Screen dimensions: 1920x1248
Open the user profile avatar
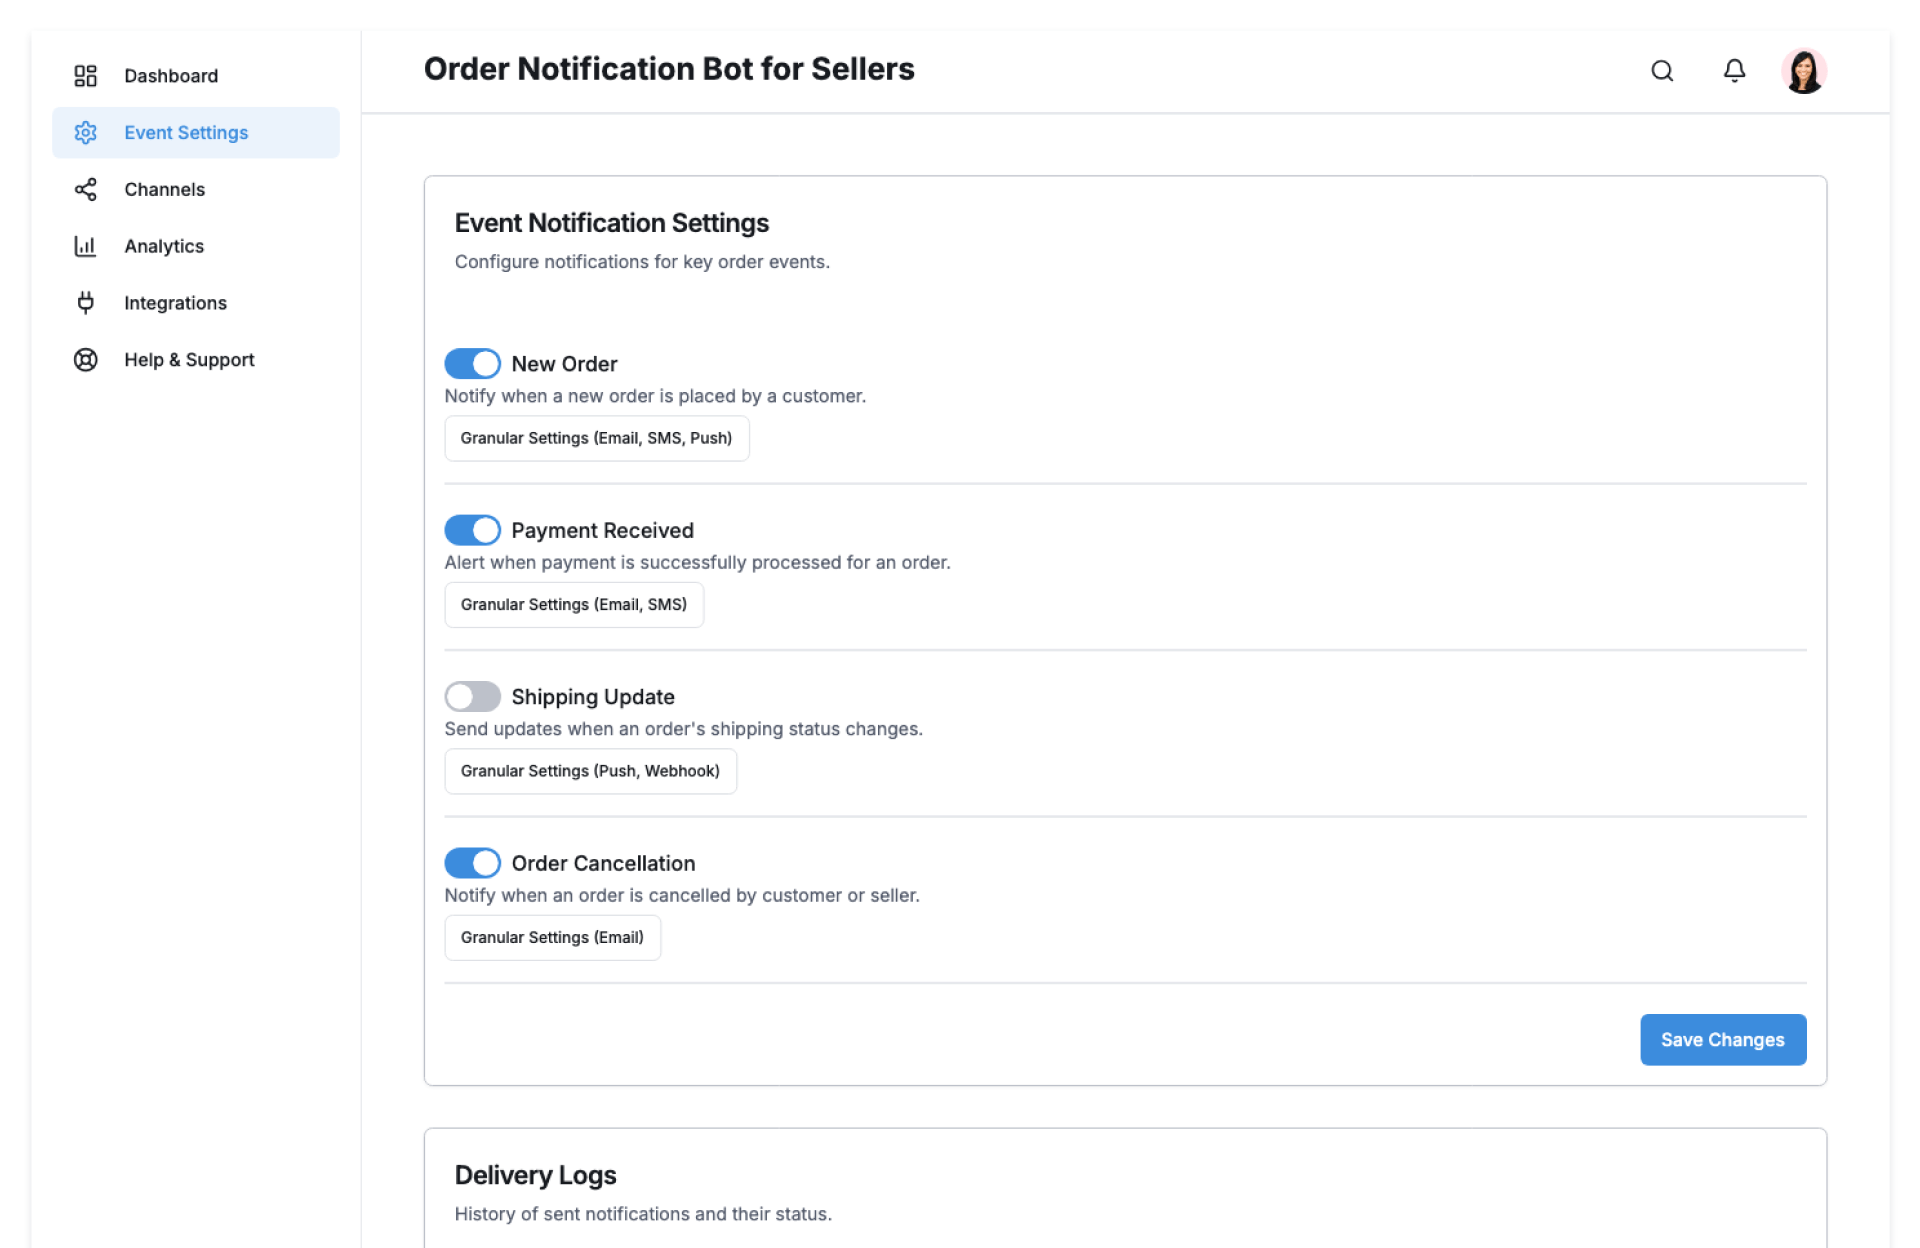pyautogui.click(x=1804, y=71)
